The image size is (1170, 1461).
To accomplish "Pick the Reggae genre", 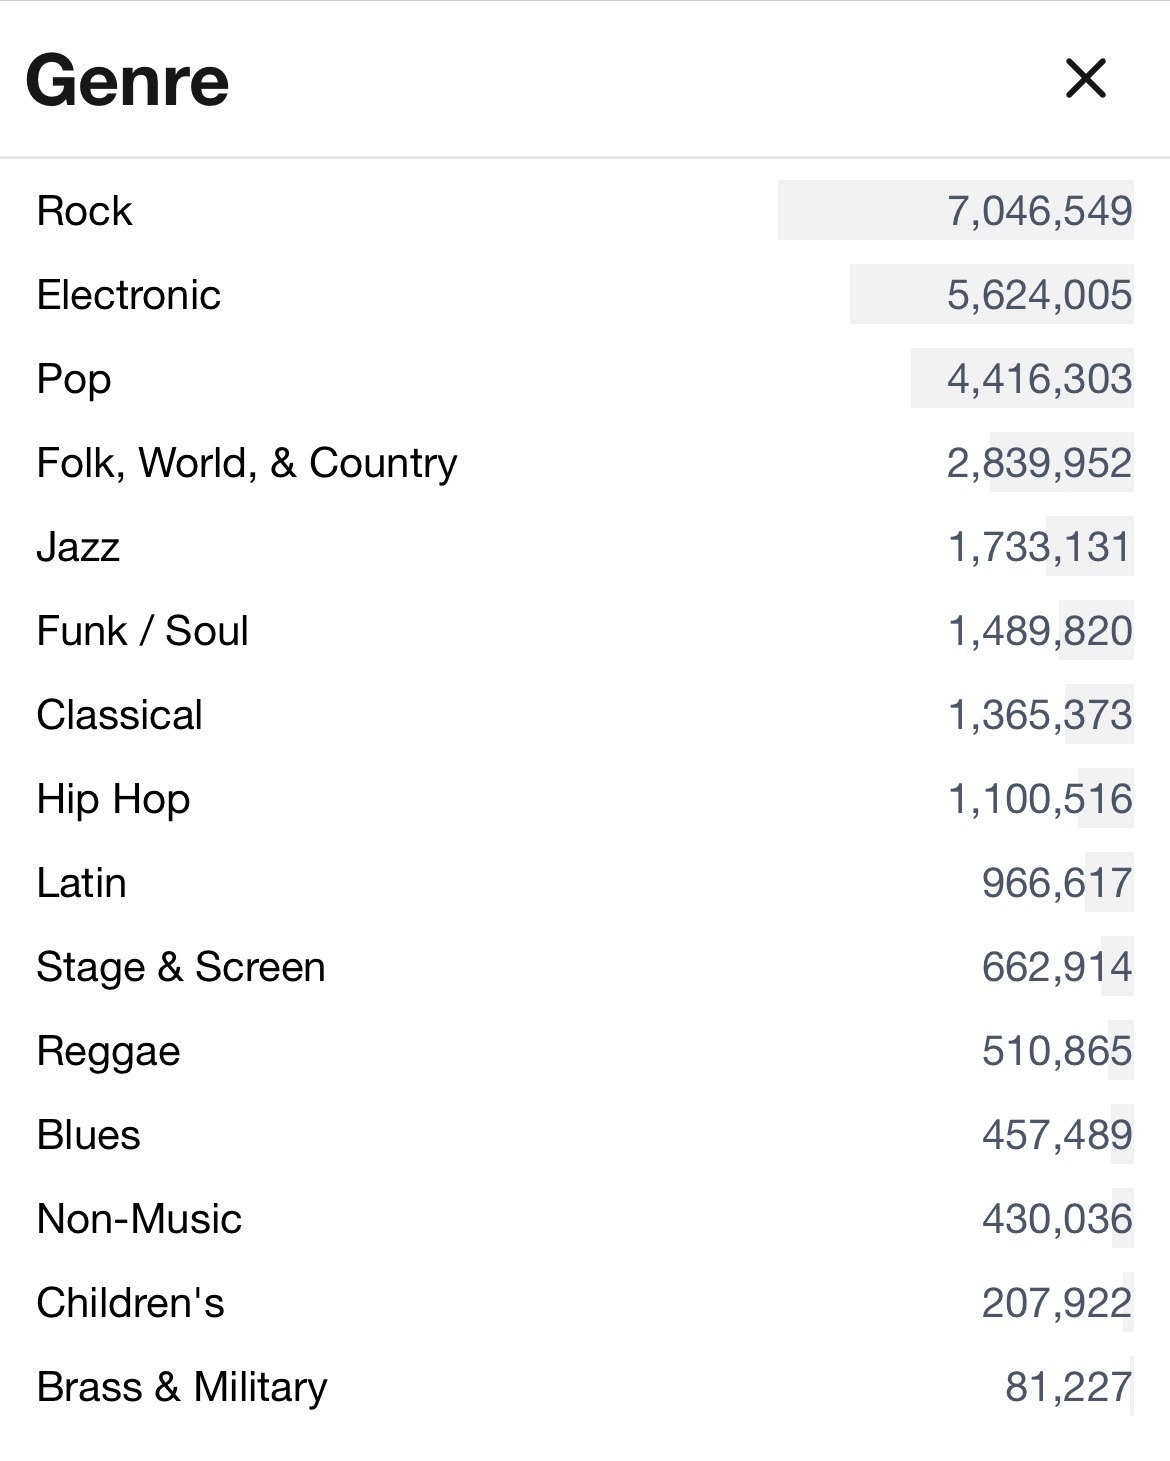I will pyautogui.click(x=585, y=1050).
